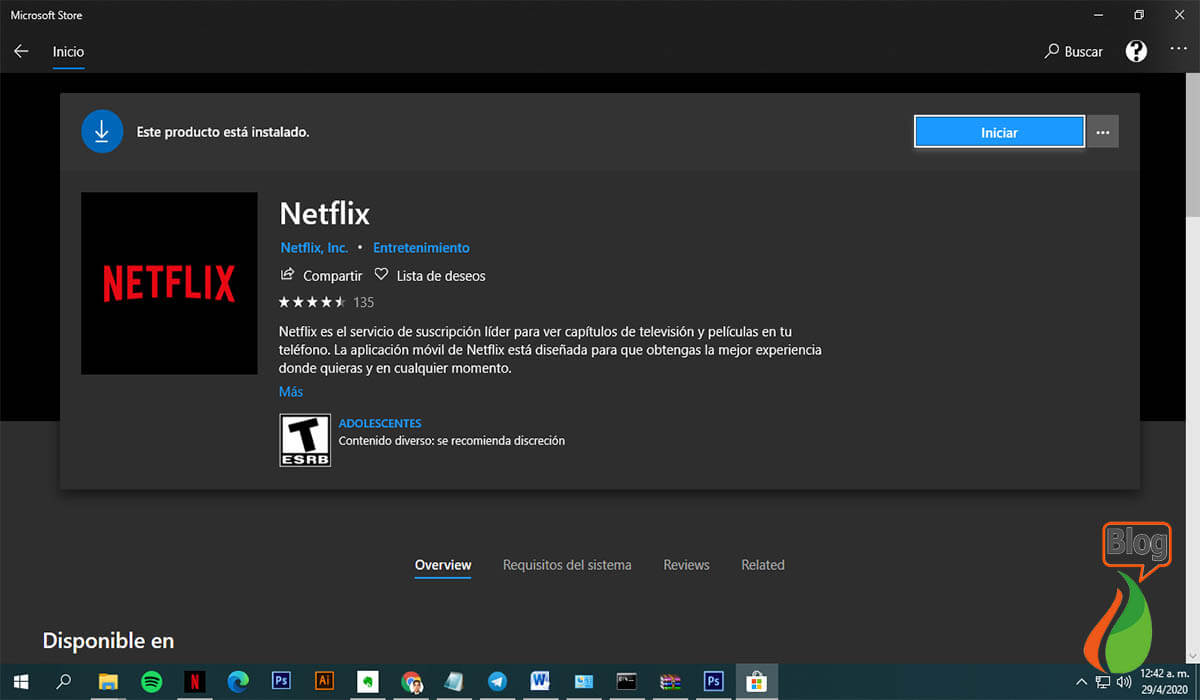Open the user account profile icon

point(1136,51)
